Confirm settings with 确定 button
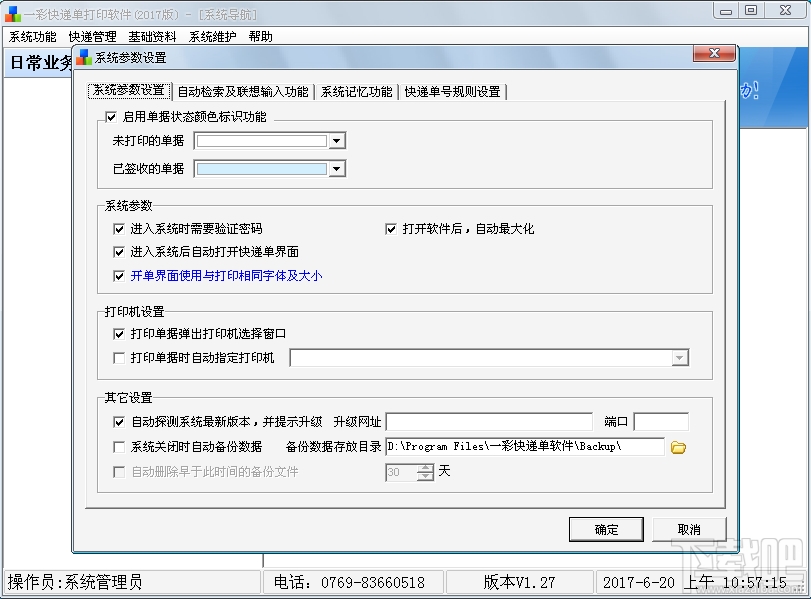This screenshot has width=811, height=599. click(606, 530)
